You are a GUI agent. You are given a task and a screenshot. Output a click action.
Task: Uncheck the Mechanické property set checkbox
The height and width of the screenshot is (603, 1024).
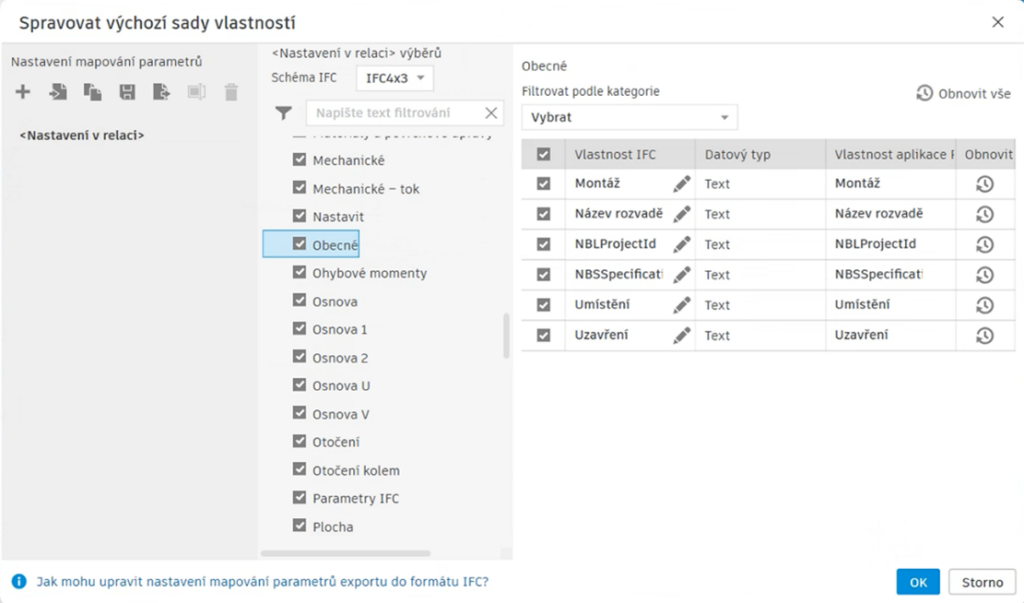(x=299, y=160)
